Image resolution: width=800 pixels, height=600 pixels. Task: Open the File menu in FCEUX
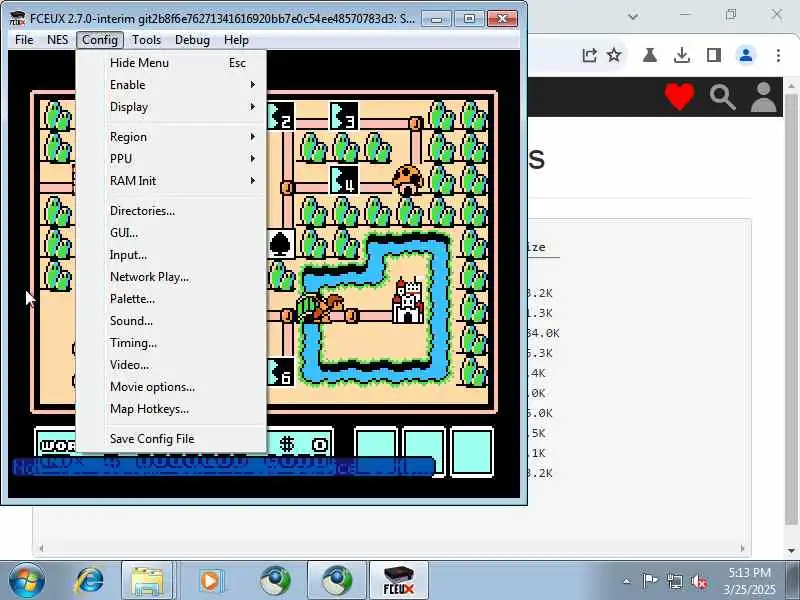(24, 40)
